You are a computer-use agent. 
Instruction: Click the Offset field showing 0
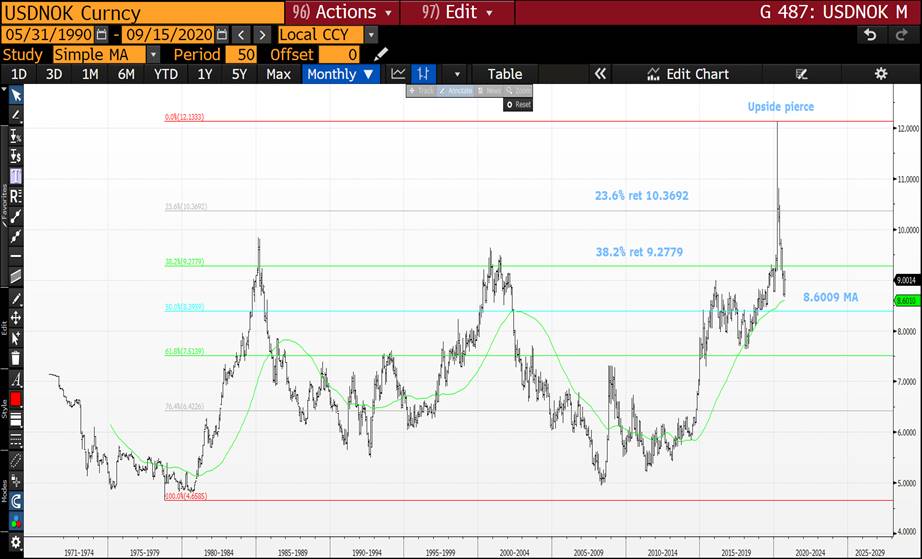pos(339,55)
